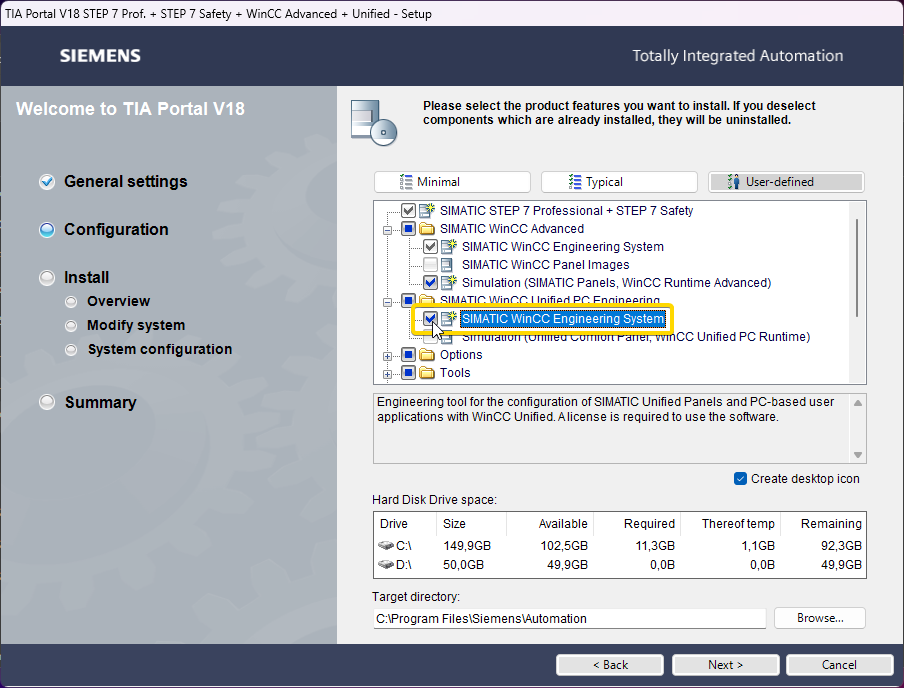
Task: Click the WinCC Advanced folder icon
Action: pyautogui.click(x=427, y=228)
